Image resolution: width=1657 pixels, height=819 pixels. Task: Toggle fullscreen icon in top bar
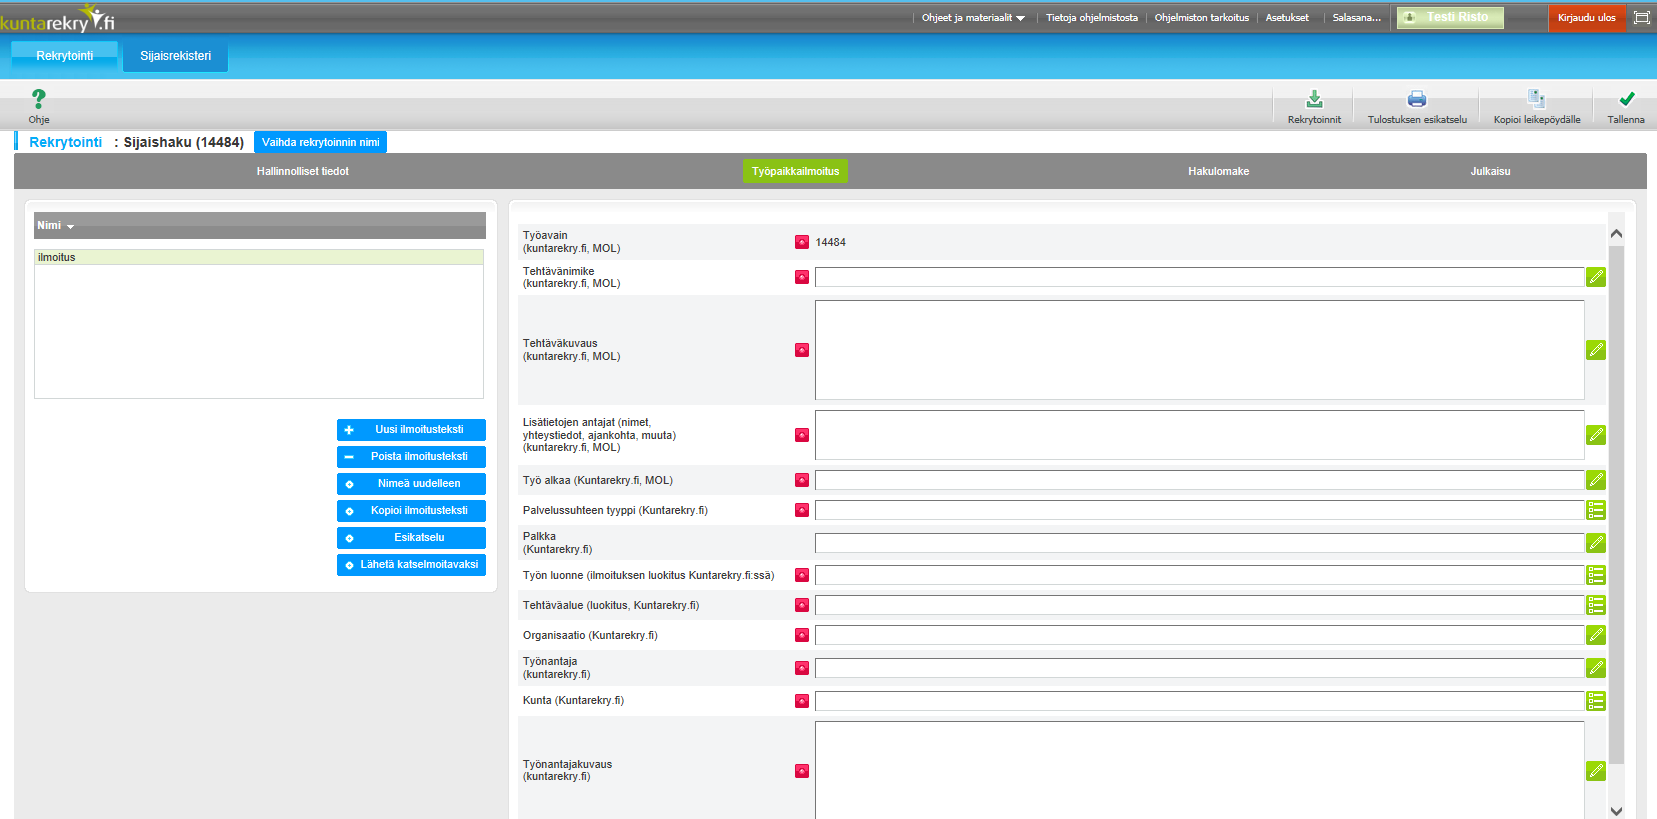click(x=1641, y=17)
